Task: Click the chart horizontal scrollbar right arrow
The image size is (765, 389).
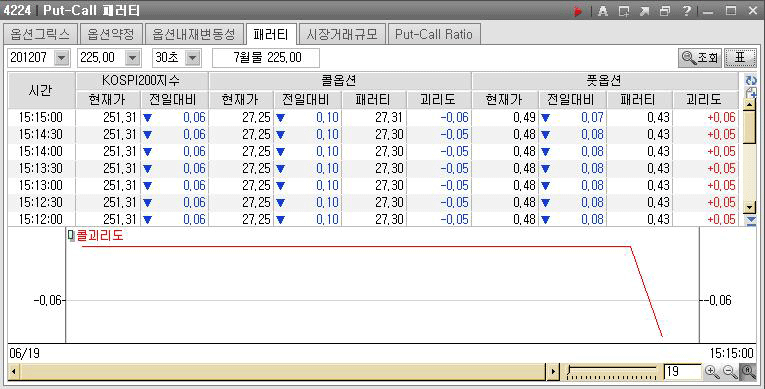Action: pos(553,372)
